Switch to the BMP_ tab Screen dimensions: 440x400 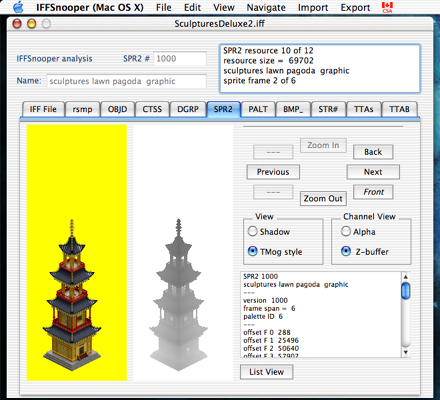(x=293, y=109)
